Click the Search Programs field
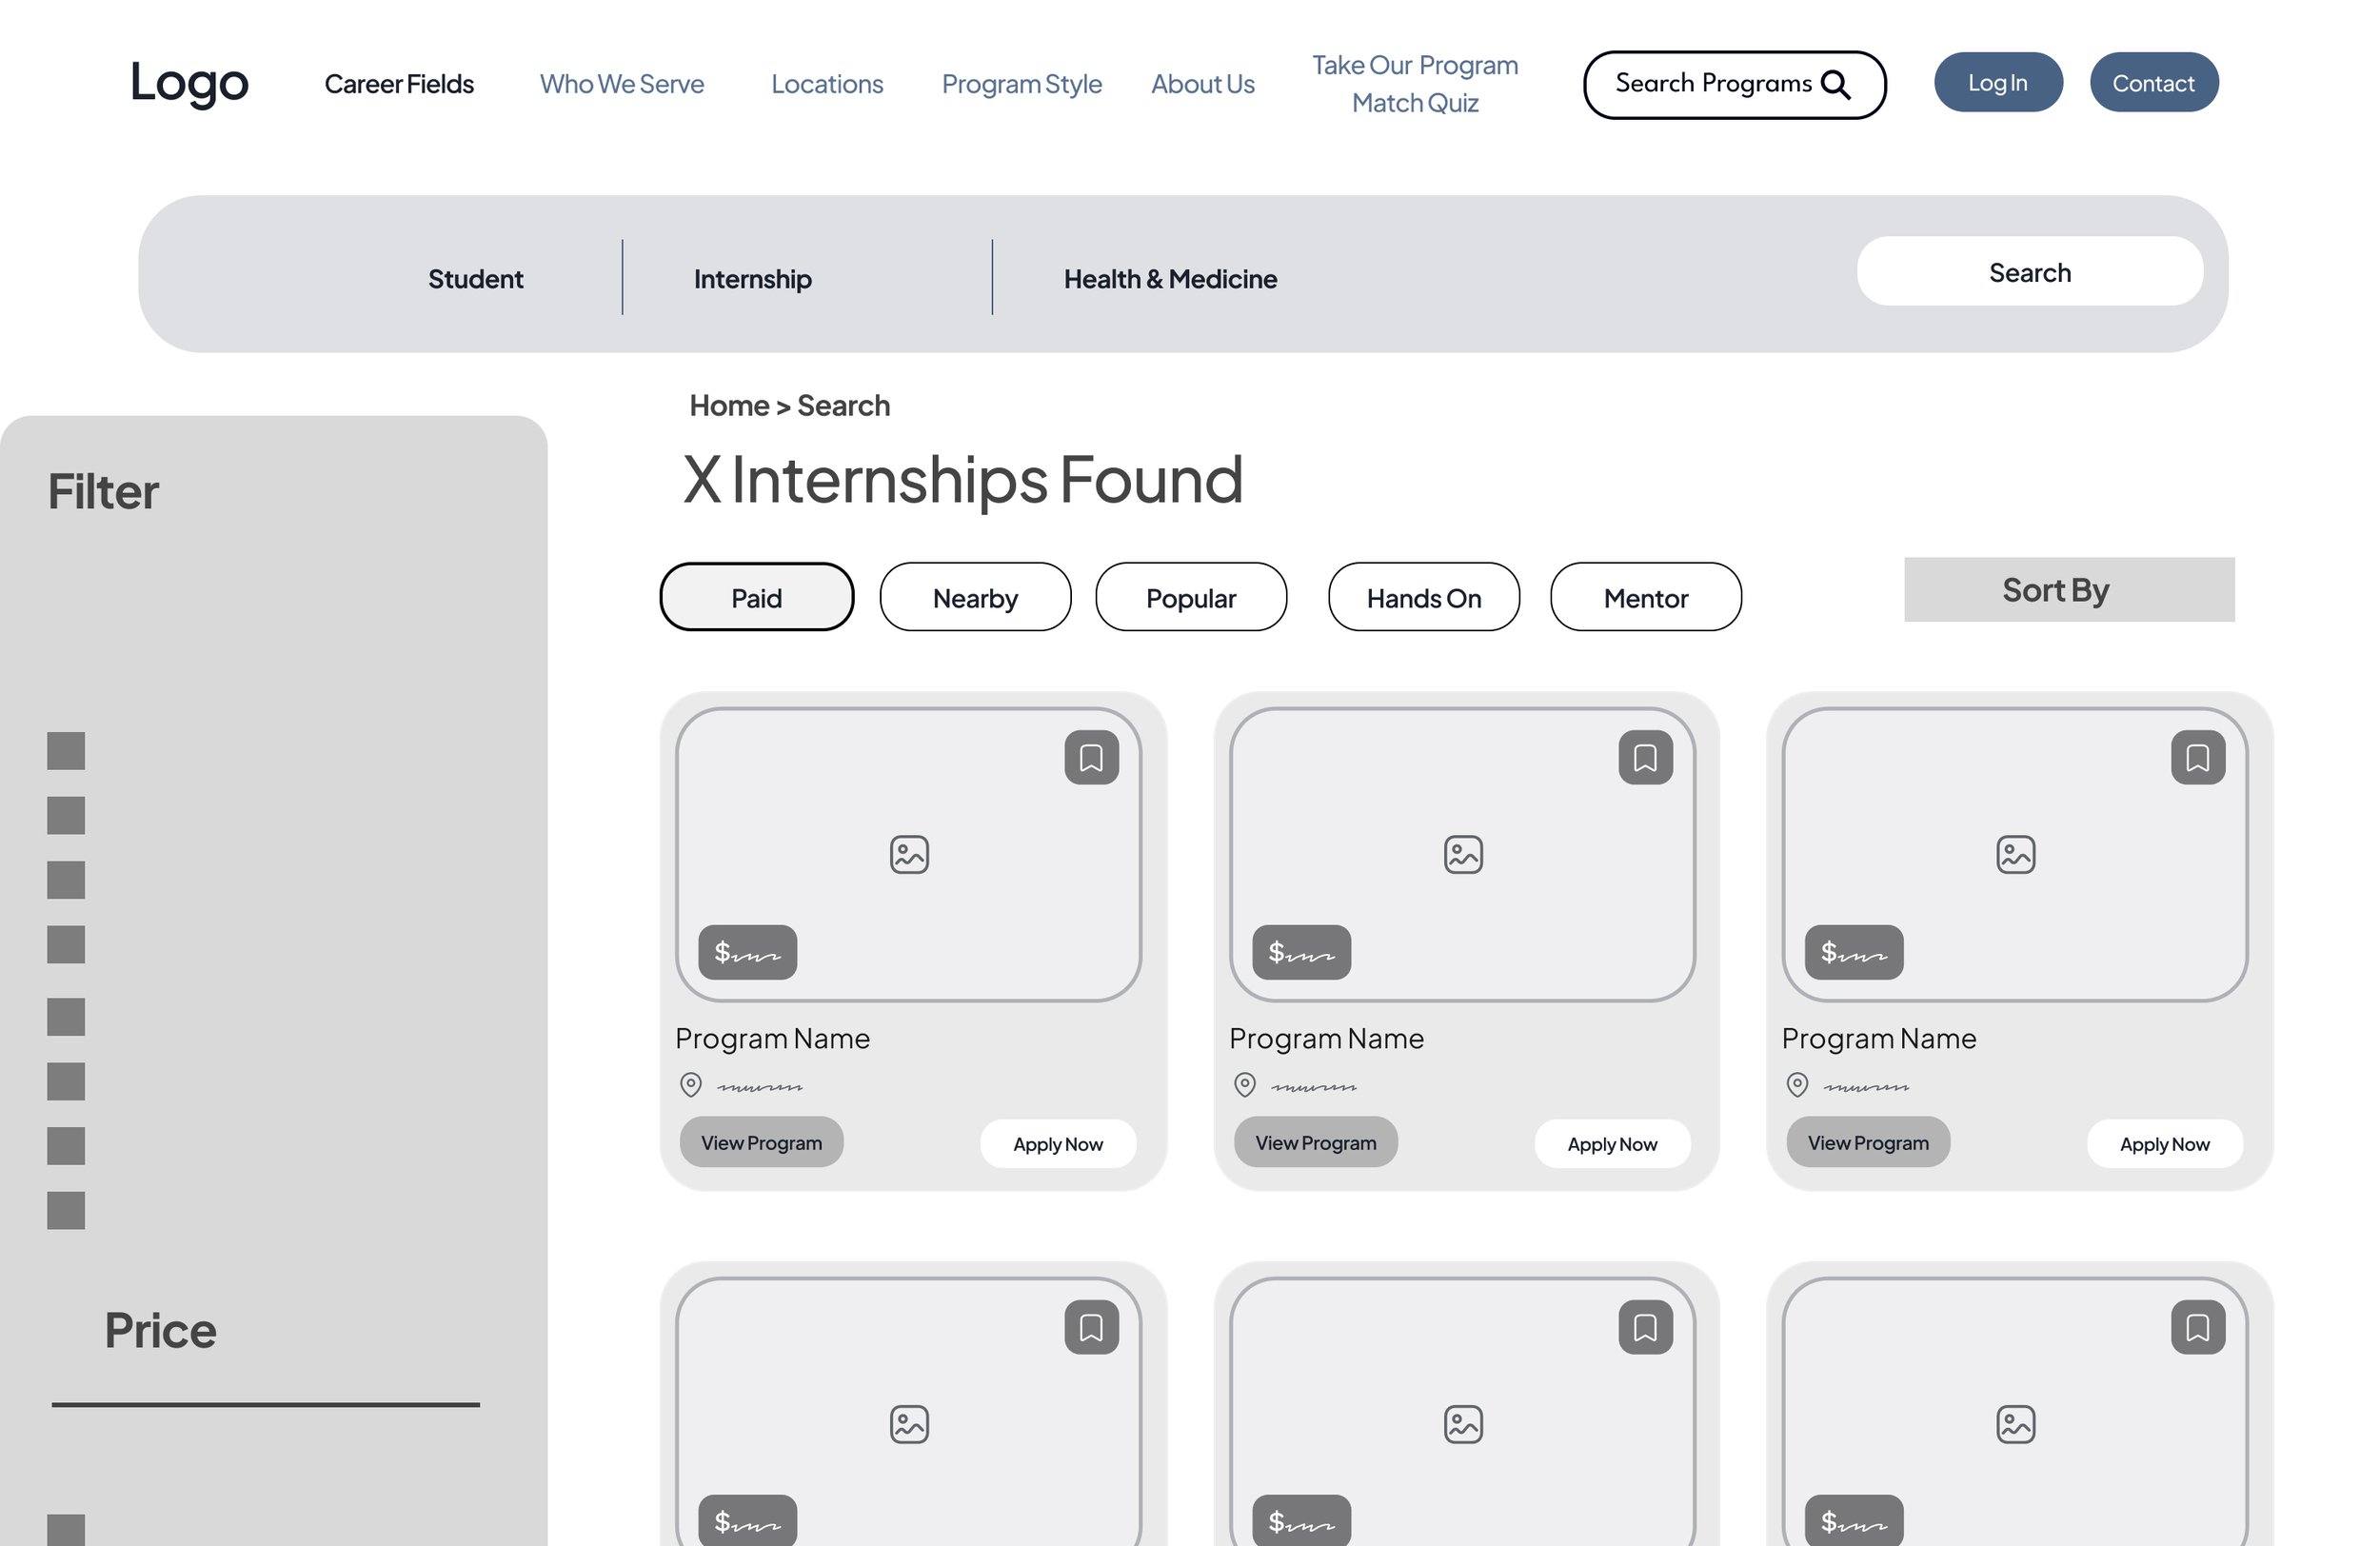Image resolution: width=2380 pixels, height=1546 pixels. (x=1734, y=85)
